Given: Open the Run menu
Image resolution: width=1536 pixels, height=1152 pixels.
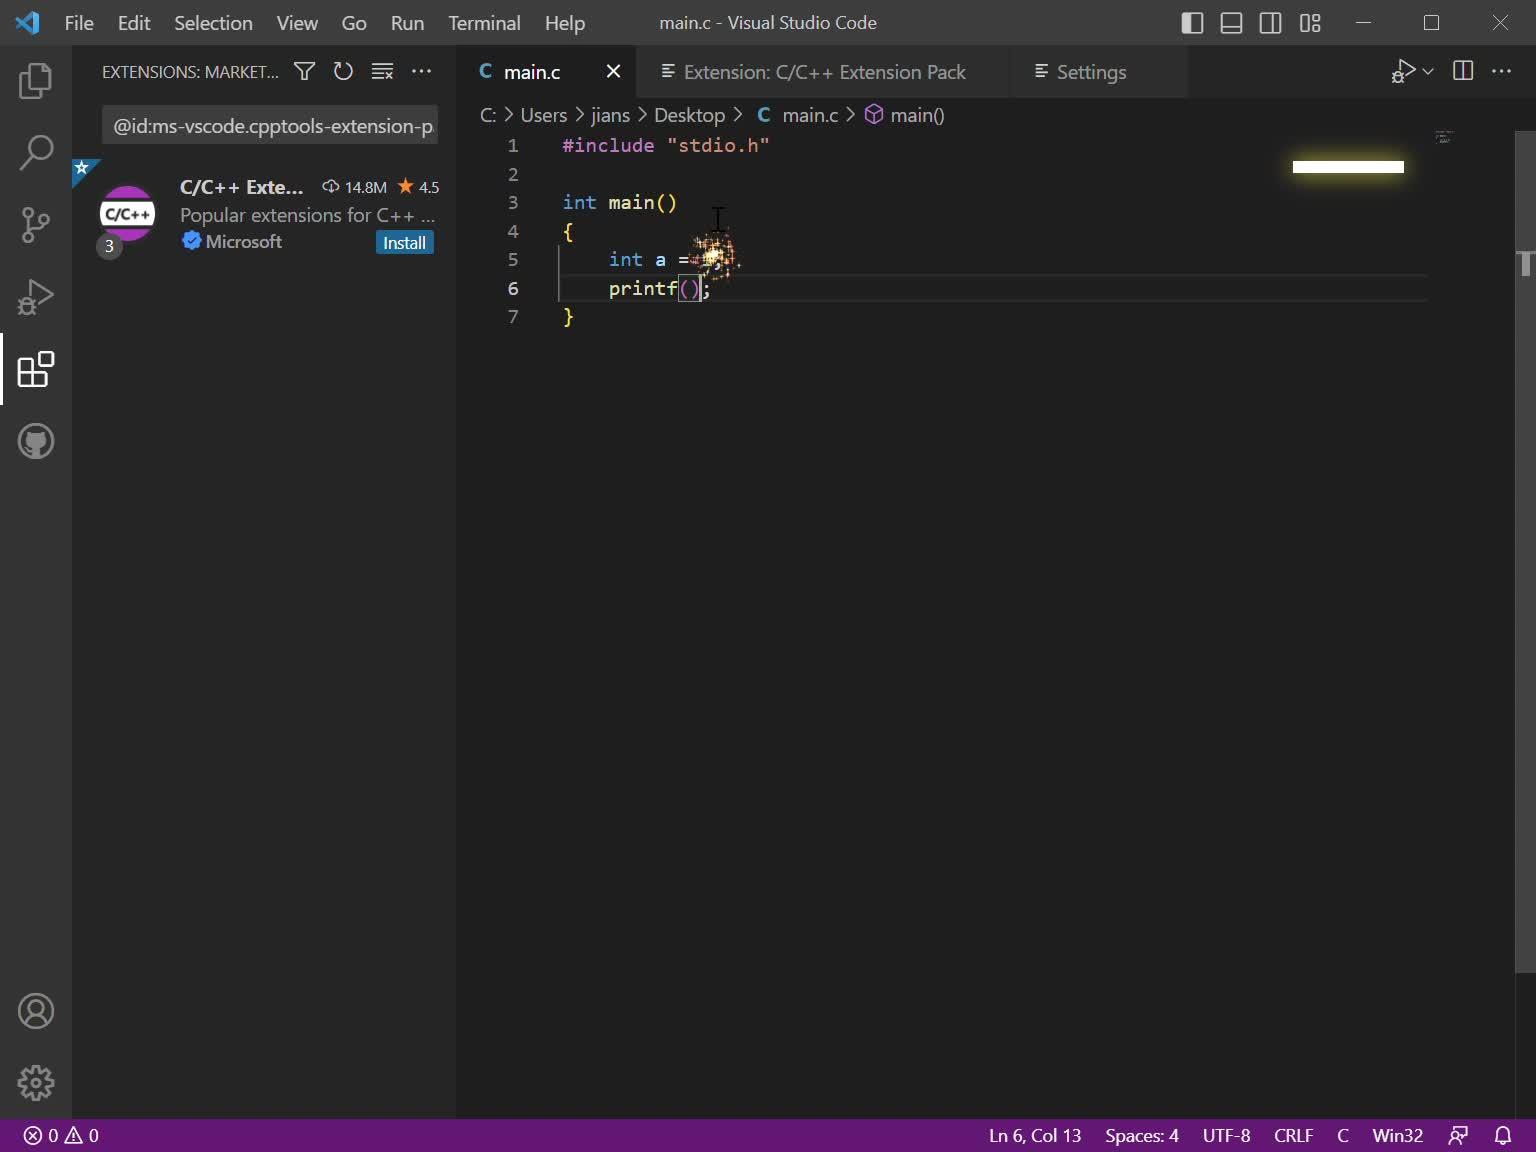Looking at the screenshot, I should coord(406,22).
